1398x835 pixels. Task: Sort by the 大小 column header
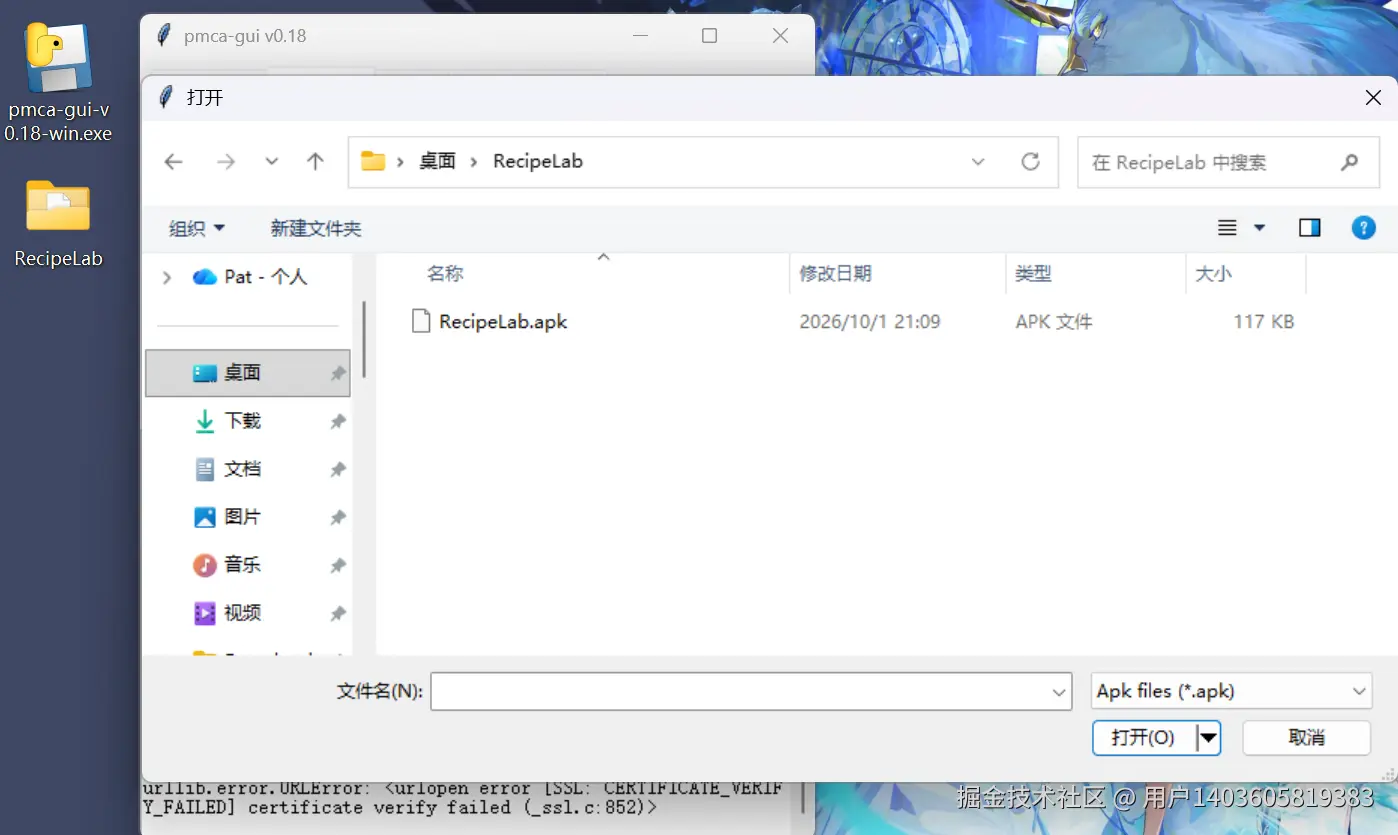click(x=1213, y=274)
